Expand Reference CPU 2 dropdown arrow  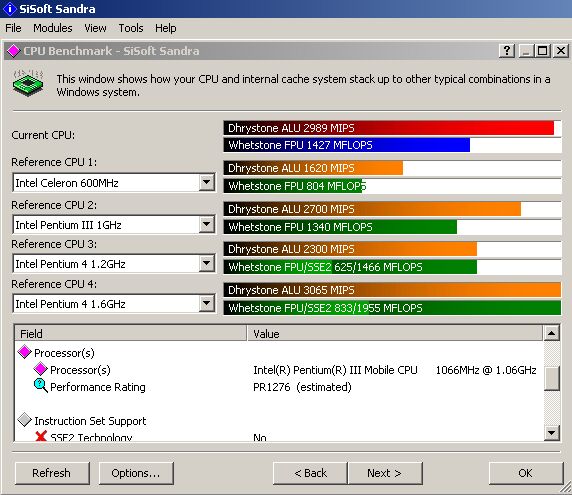click(206, 224)
